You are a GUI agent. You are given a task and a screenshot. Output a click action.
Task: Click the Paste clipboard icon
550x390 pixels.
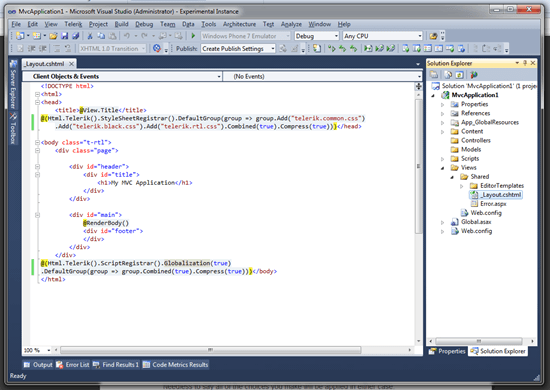[112, 36]
